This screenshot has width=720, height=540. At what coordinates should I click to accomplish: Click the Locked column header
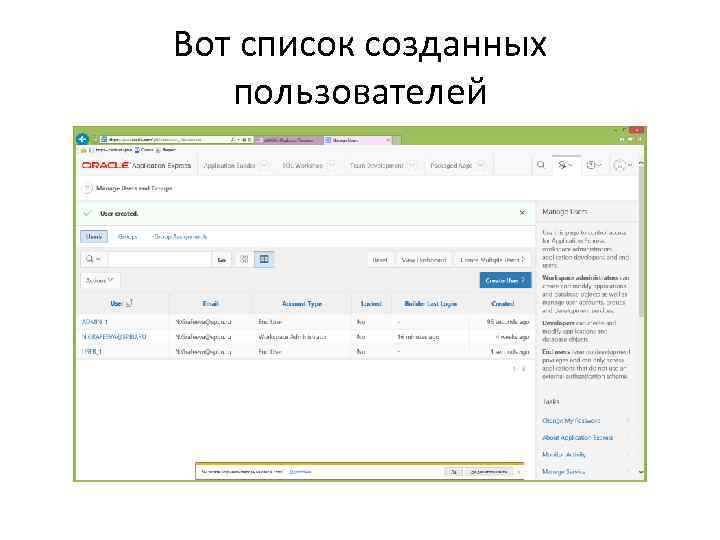(x=371, y=304)
